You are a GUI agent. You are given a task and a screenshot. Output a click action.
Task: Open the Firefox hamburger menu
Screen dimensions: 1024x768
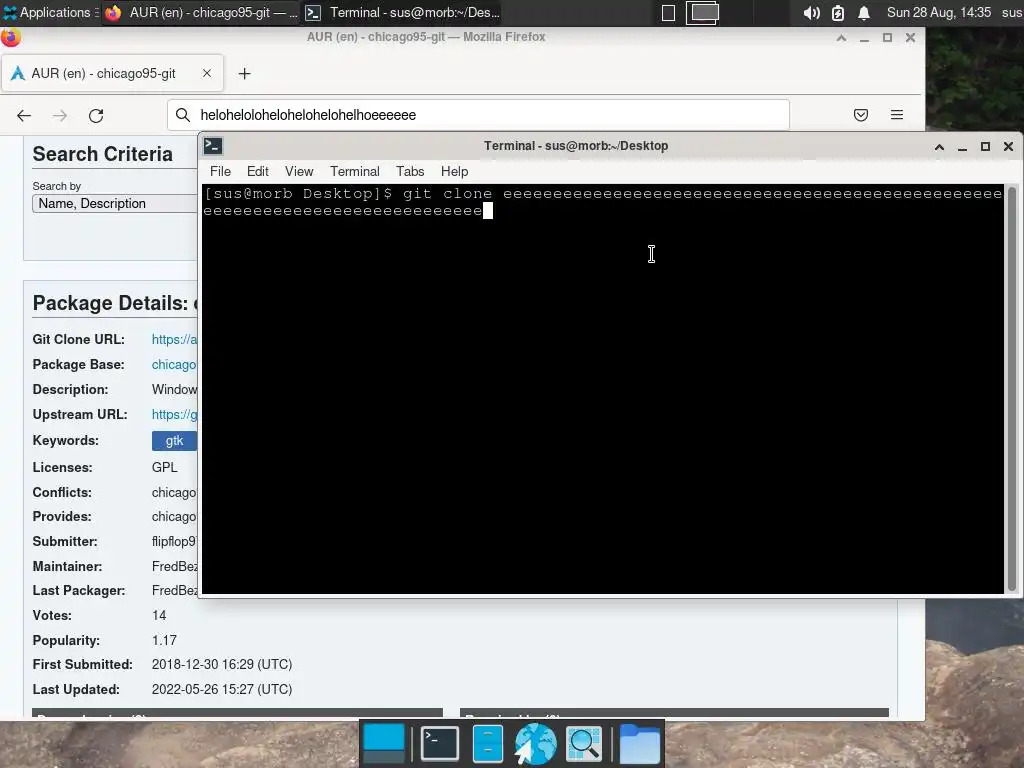(x=897, y=115)
